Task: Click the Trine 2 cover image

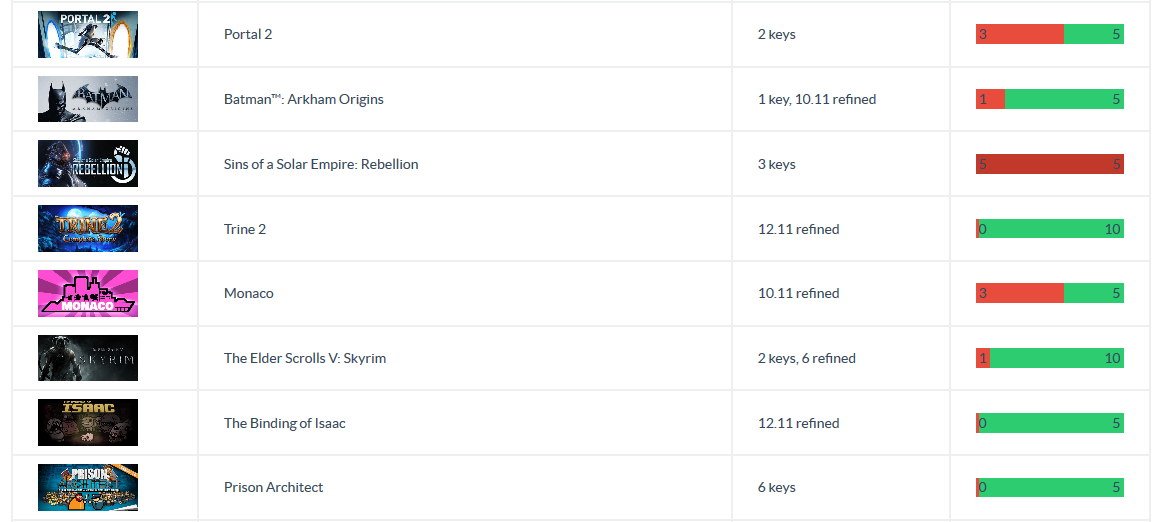Action: tap(88, 229)
